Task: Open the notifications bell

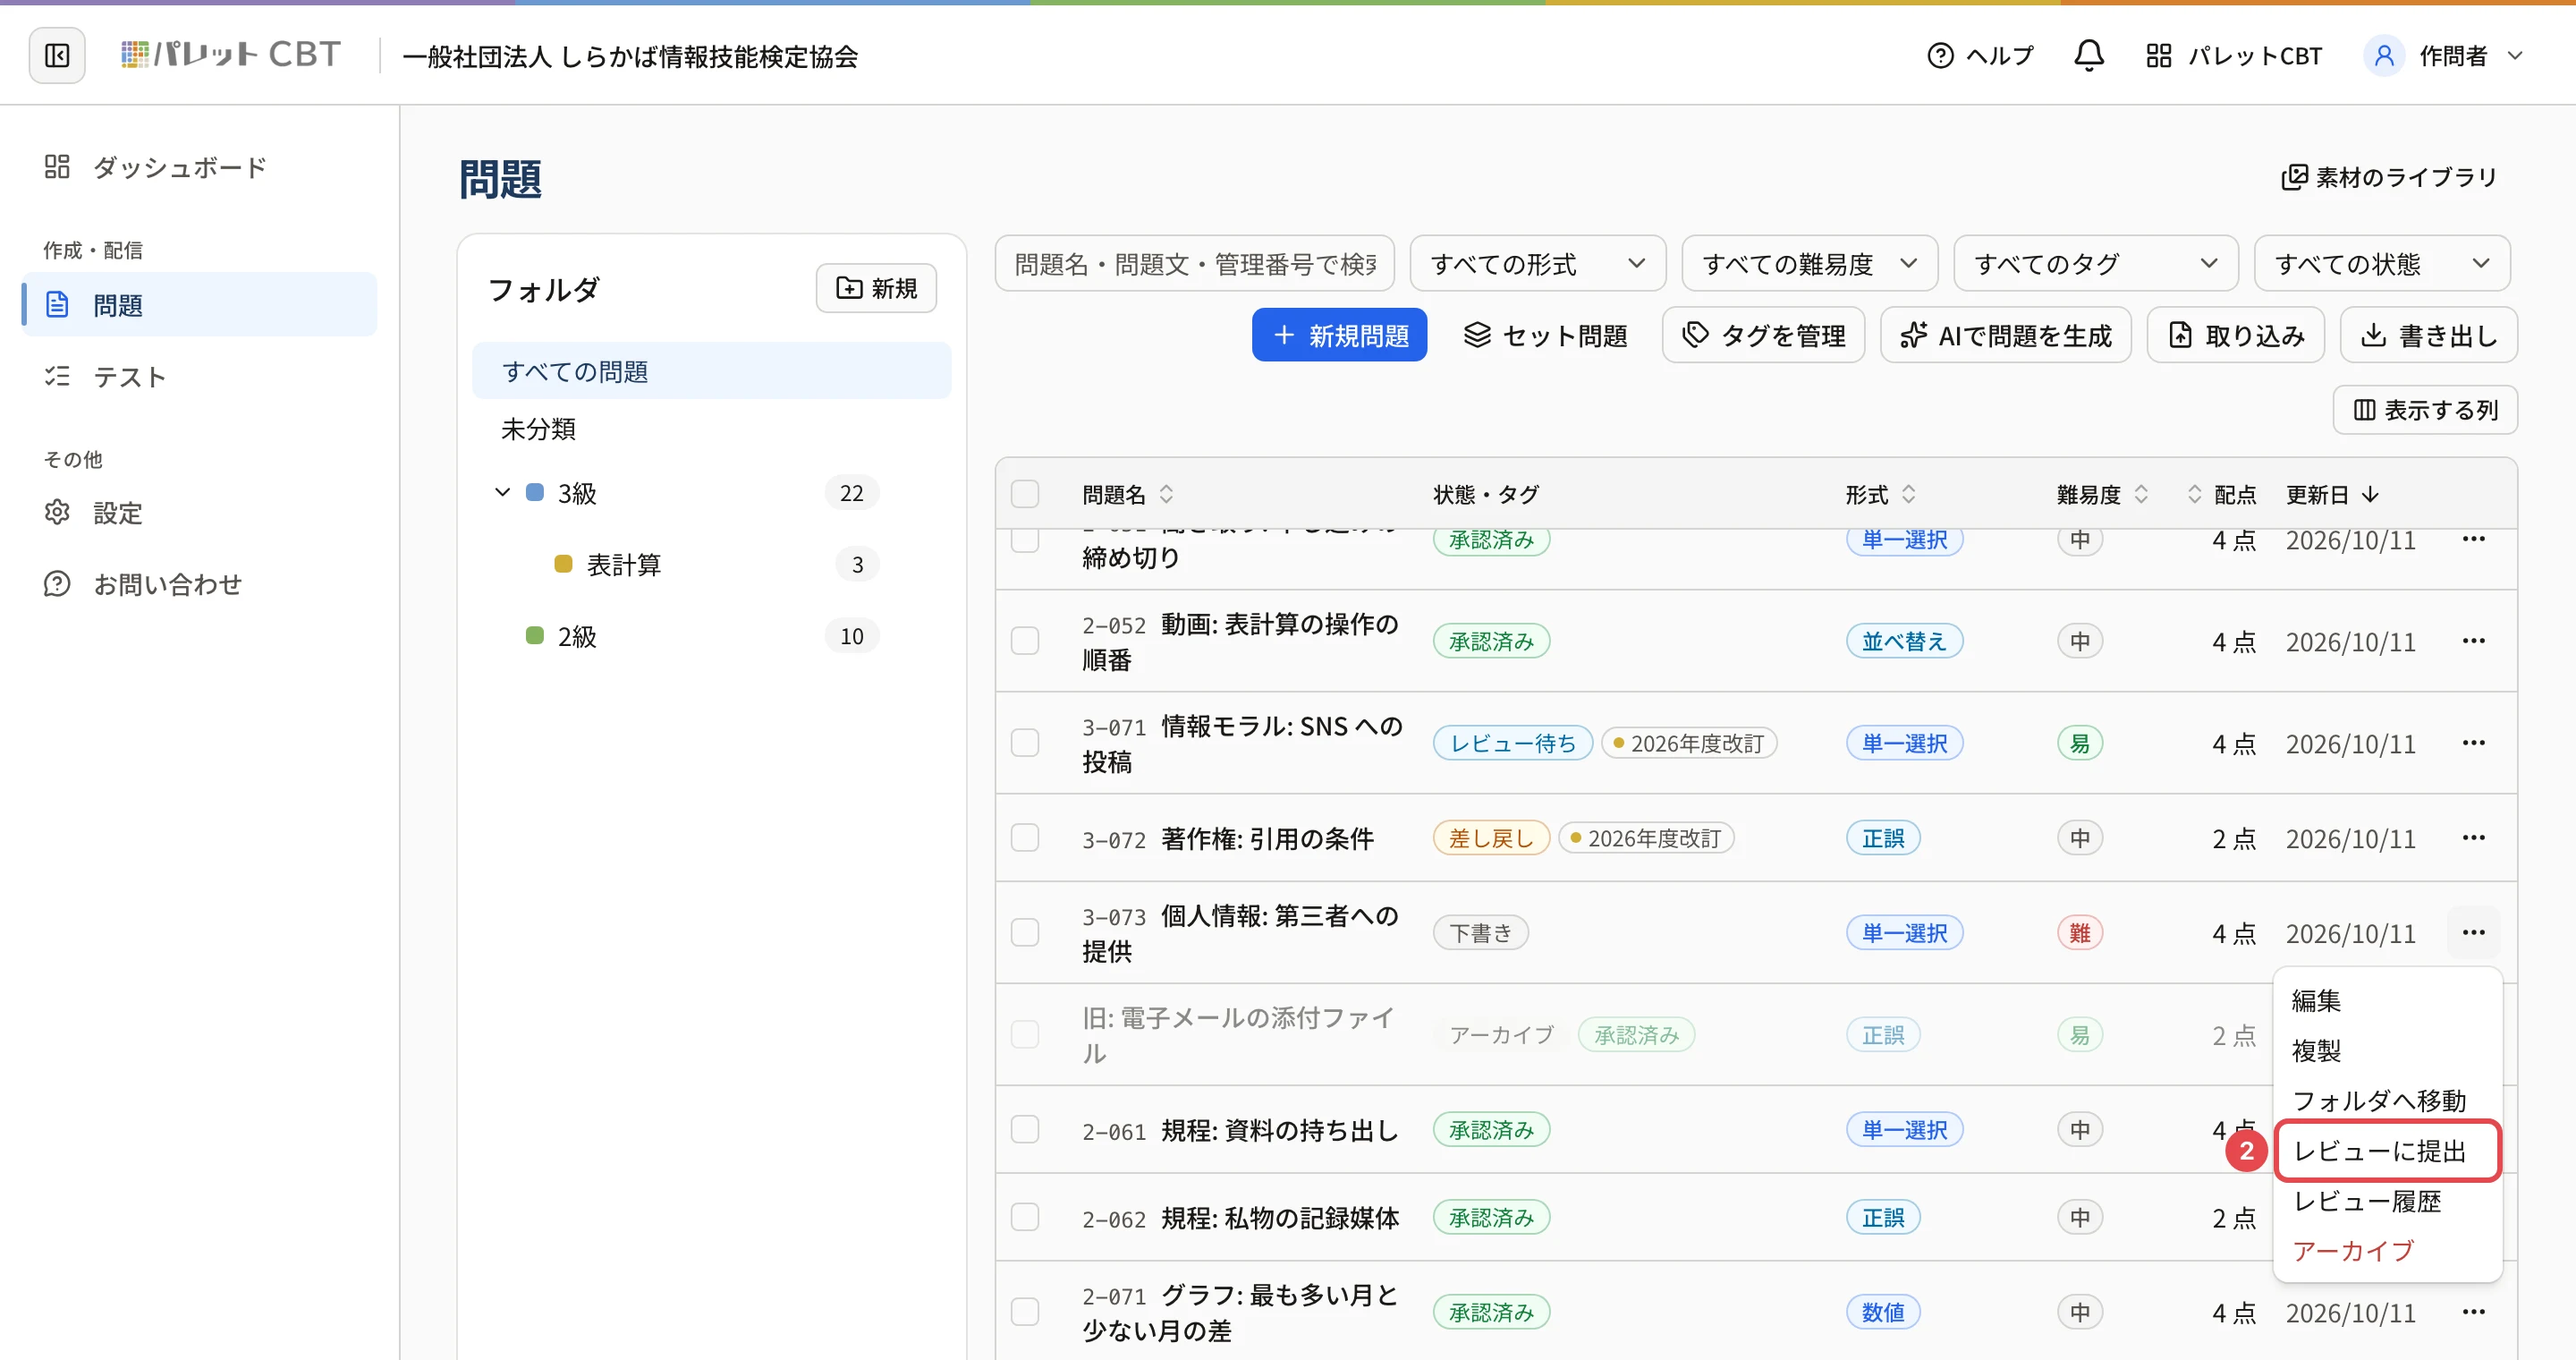Action: [2088, 55]
